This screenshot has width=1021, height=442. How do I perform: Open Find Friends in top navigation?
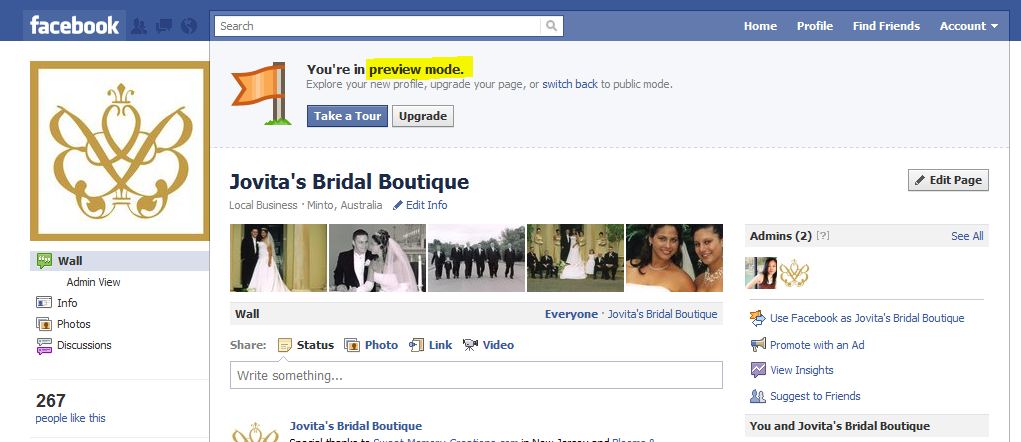pos(886,26)
